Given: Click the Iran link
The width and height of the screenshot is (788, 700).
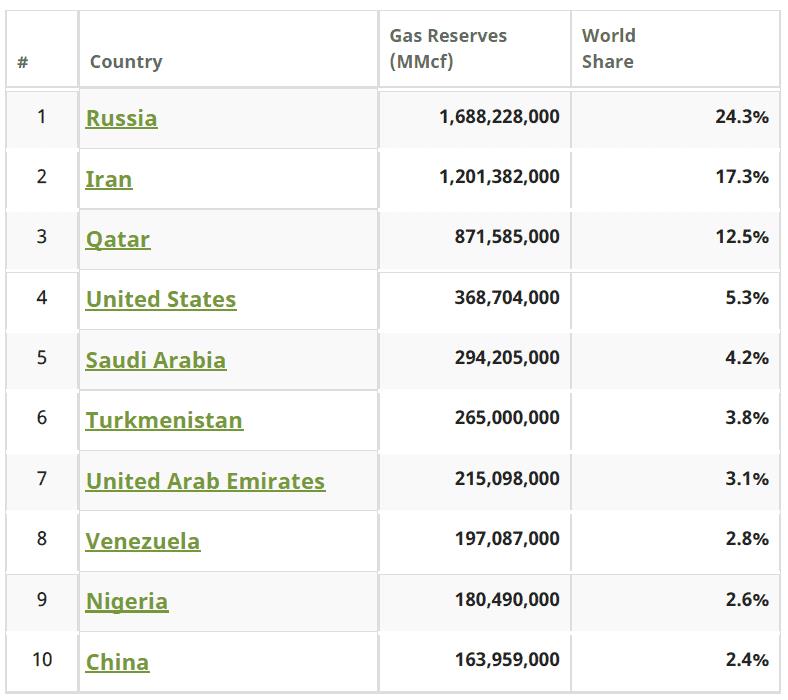Looking at the screenshot, I should point(108,179).
